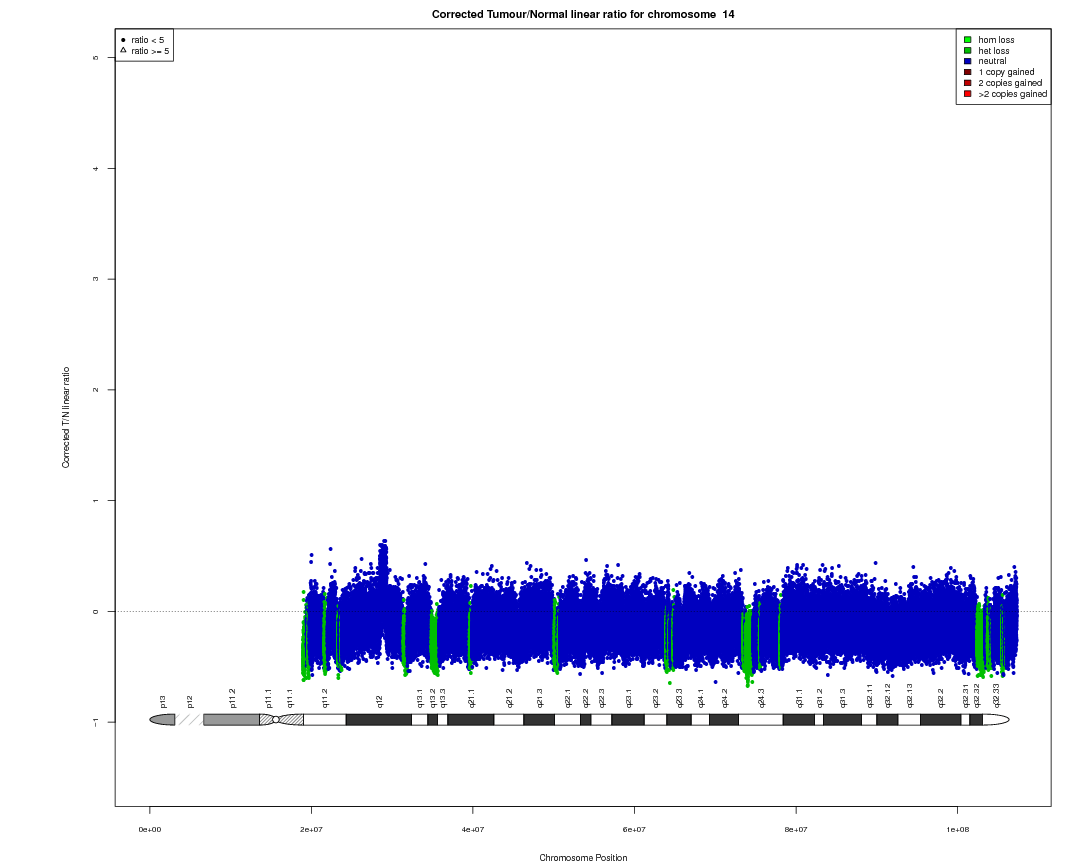This screenshot has height=864, width=1080.
Task: Click the p13 cytoband label
Action: 163,702
